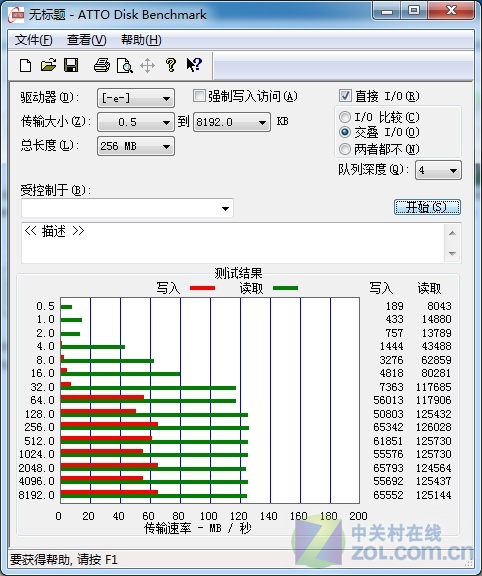
Task: Click write value 65793
Action: pyautogui.click(x=388, y=468)
